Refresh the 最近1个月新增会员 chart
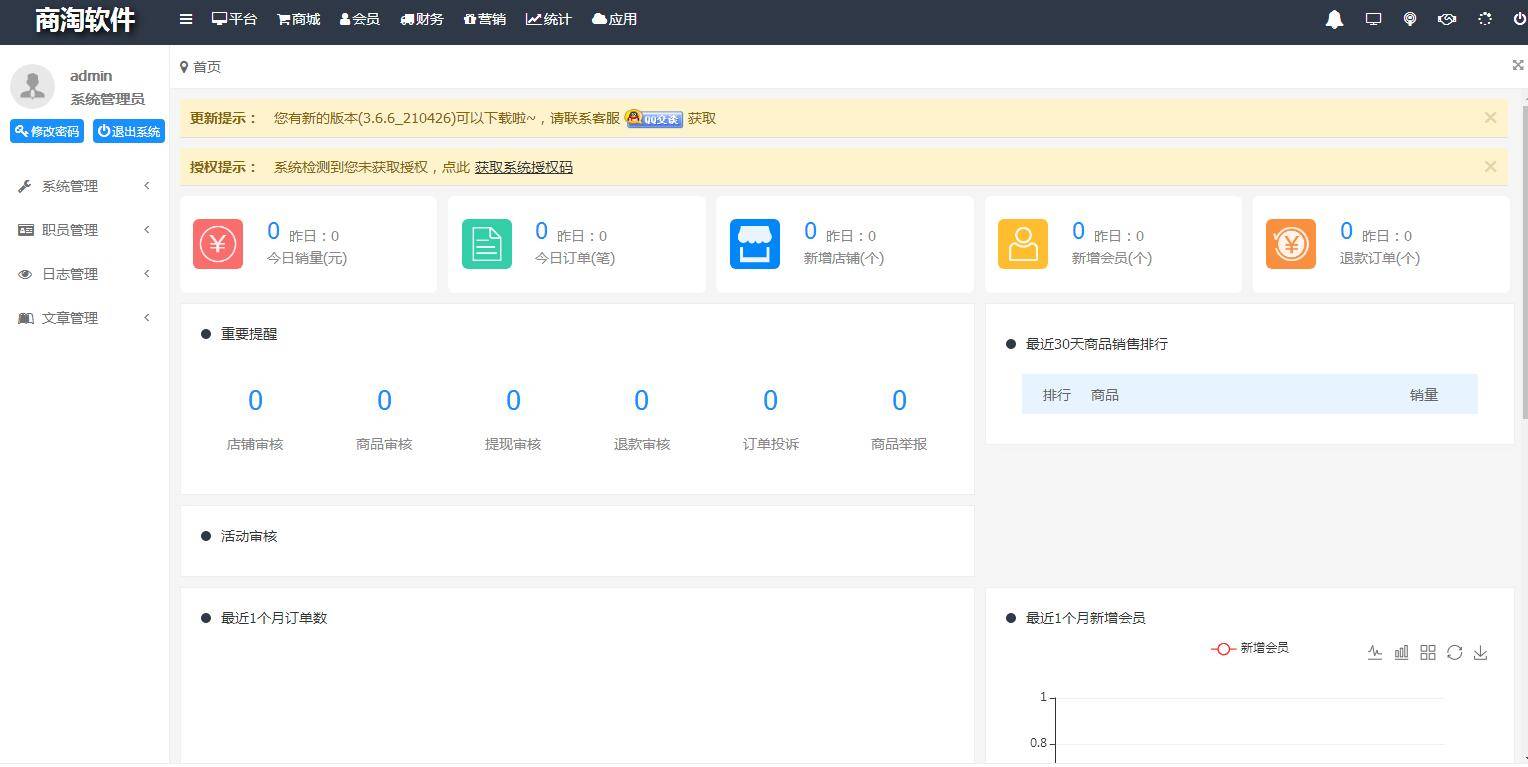The height and width of the screenshot is (767, 1528). point(1454,652)
